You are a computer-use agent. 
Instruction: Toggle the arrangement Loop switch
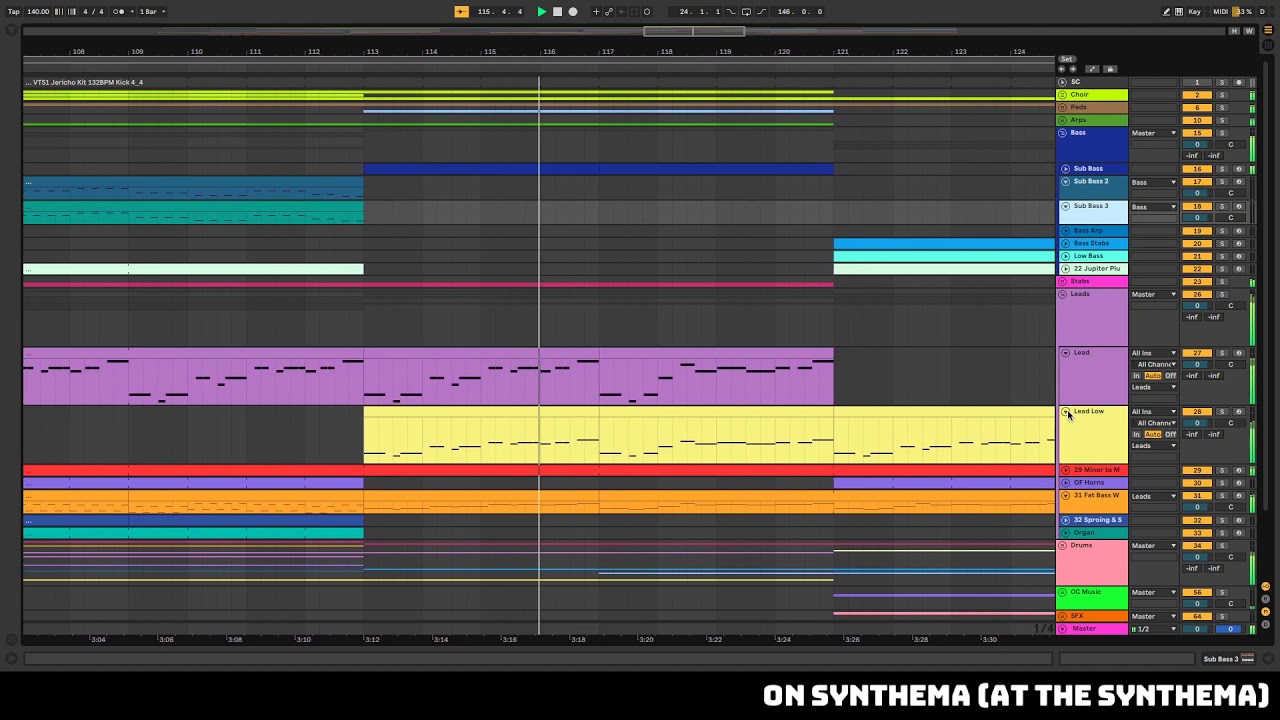pos(746,12)
